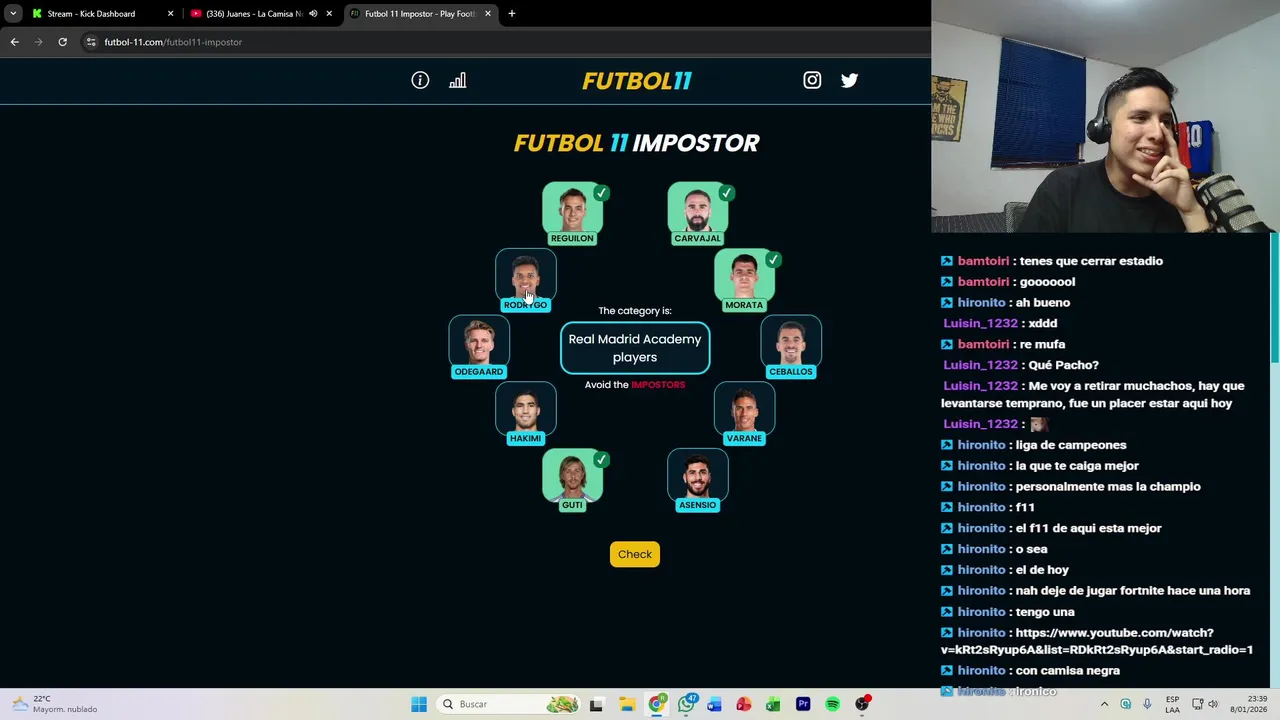Open PowerPoint from taskbar
Image resolution: width=1280 pixels, height=720 pixels.
click(x=743, y=704)
